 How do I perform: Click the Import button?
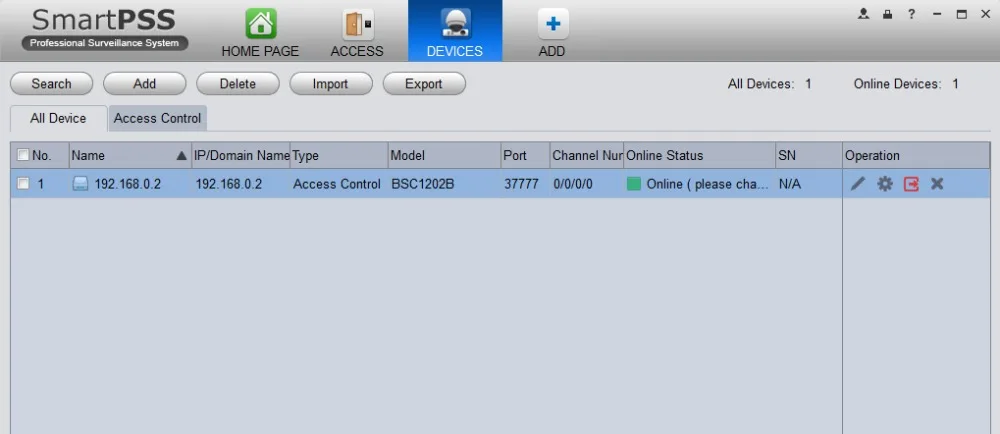tap(330, 83)
